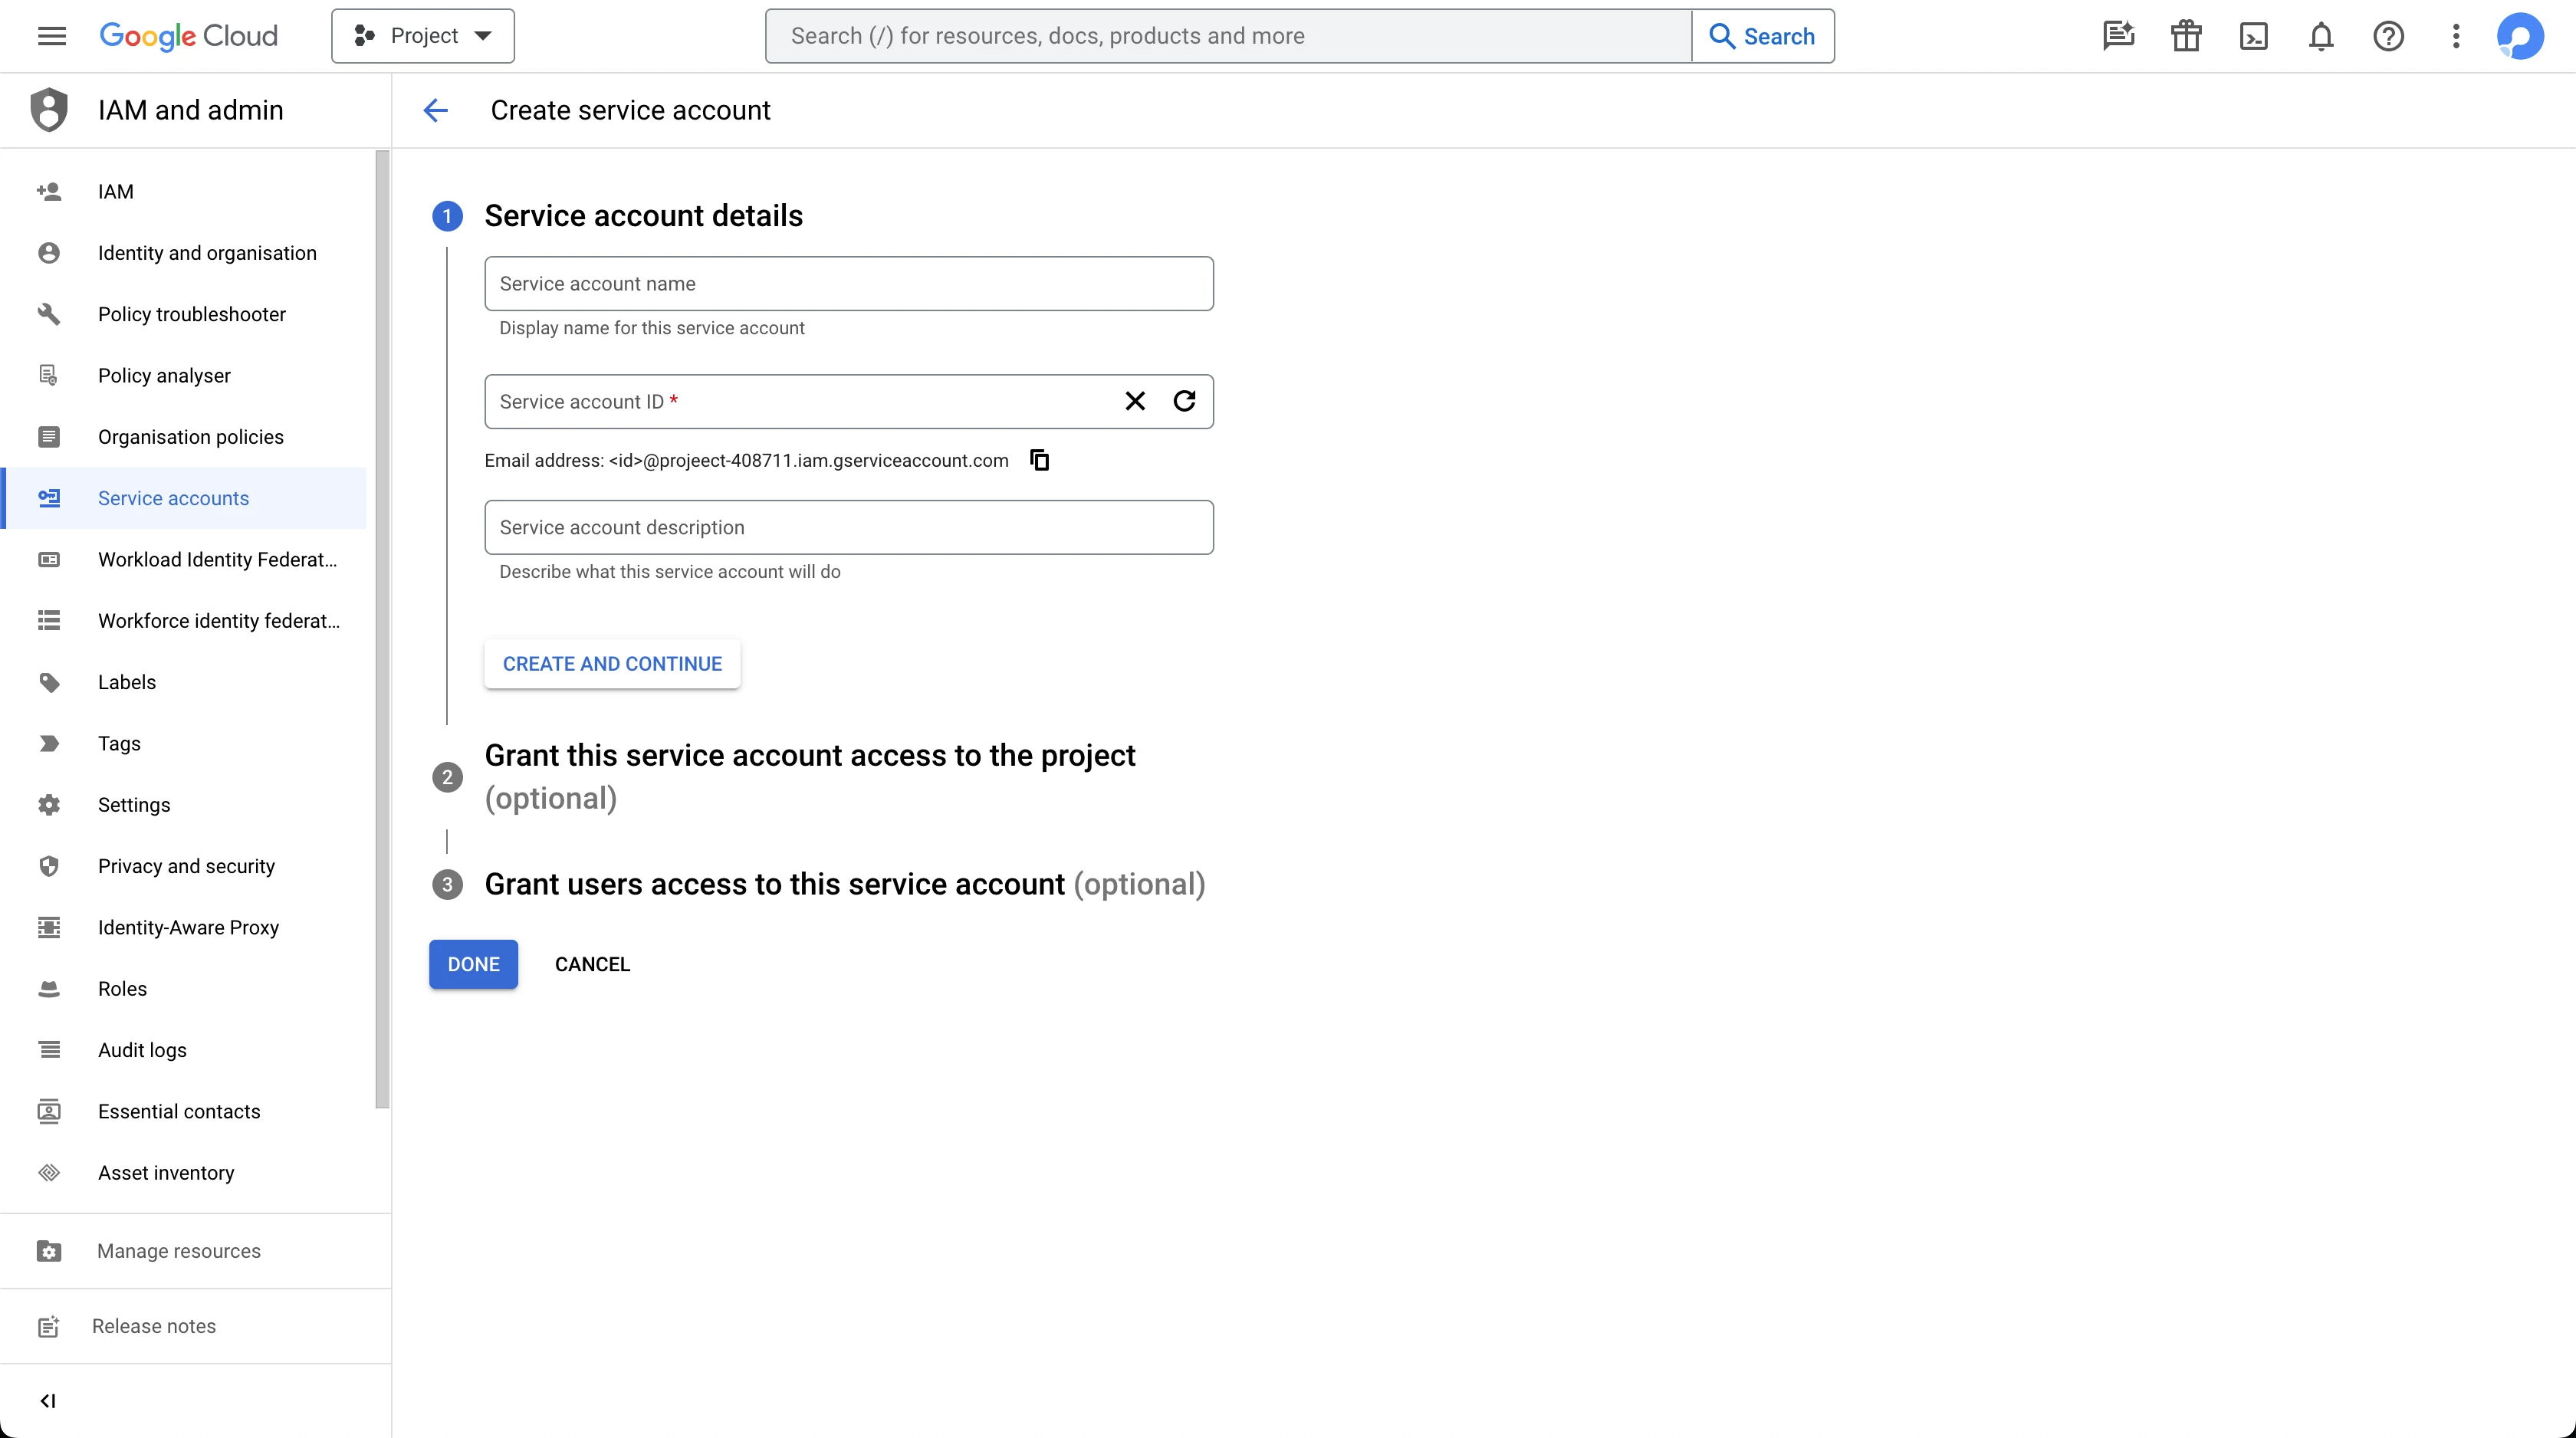Open Roles in the sidebar
This screenshot has height=1438, width=2576.
[122, 988]
